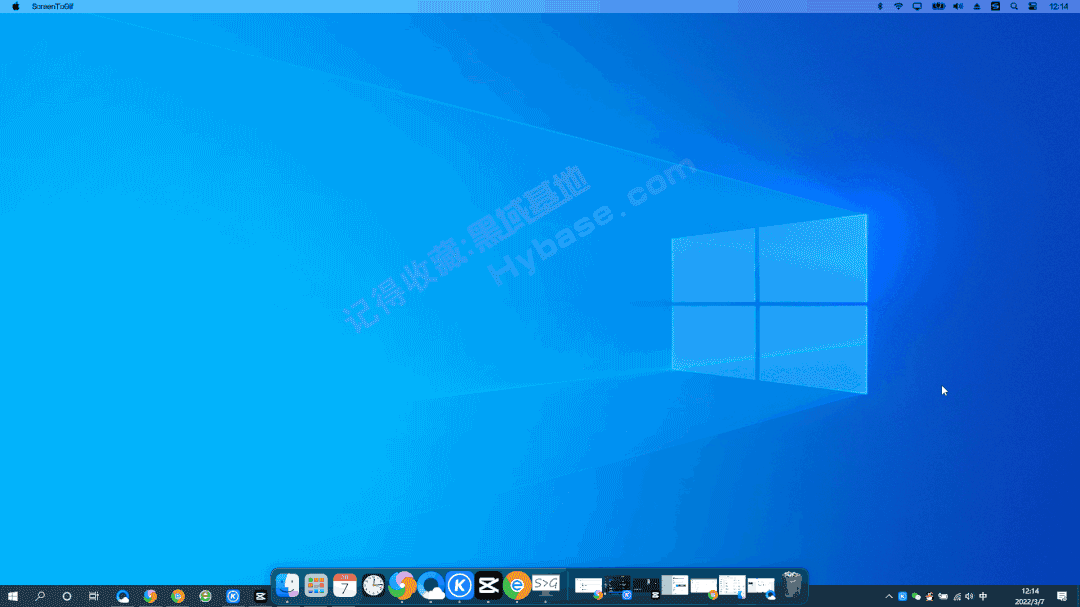Check battery charging status icon
This screenshot has height=607, width=1080.
(x=938, y=6)
